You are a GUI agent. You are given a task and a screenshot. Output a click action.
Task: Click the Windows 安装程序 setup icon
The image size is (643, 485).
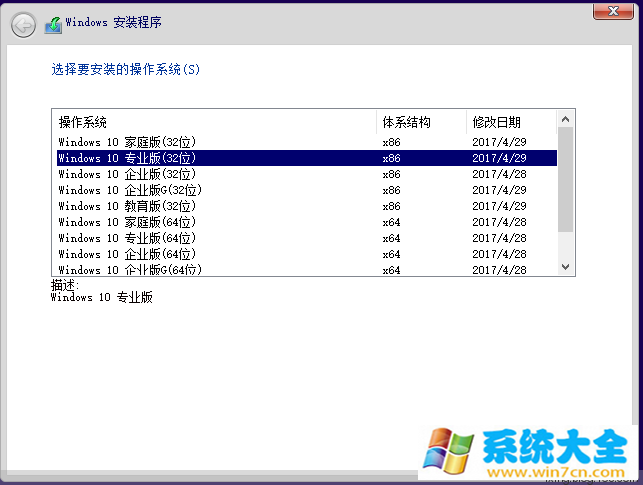coord(52,24)
